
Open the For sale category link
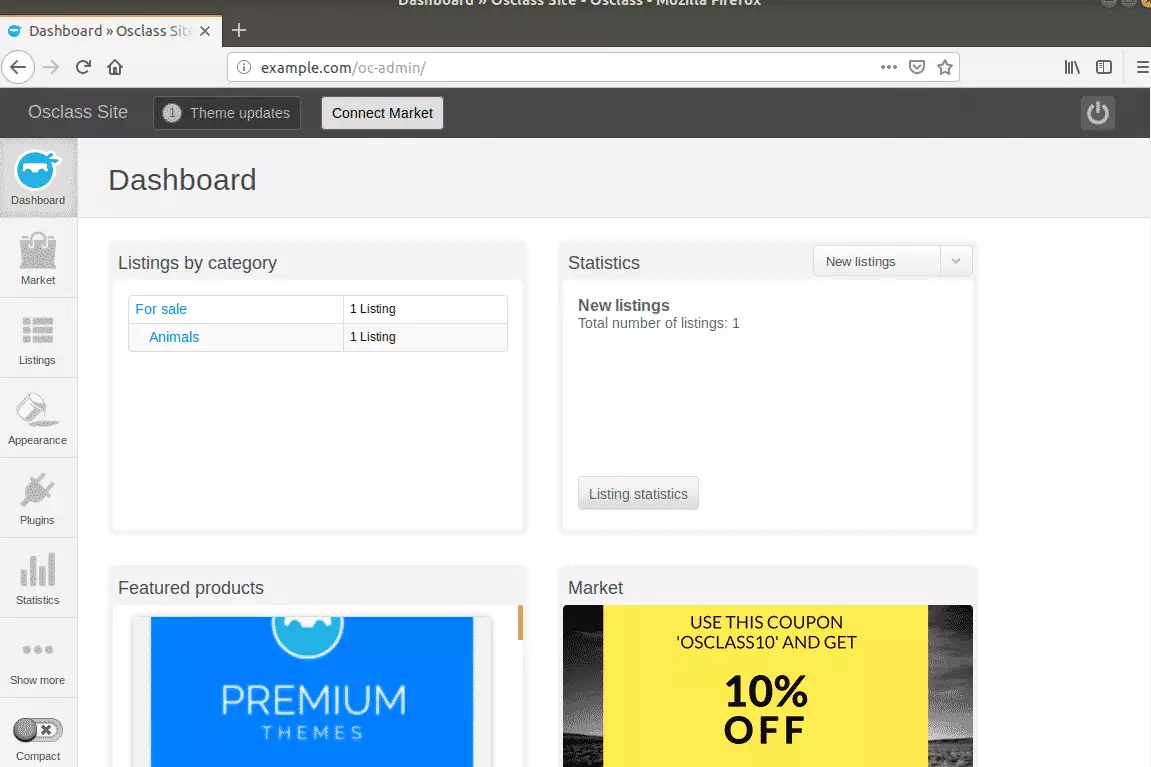(161, 309)
